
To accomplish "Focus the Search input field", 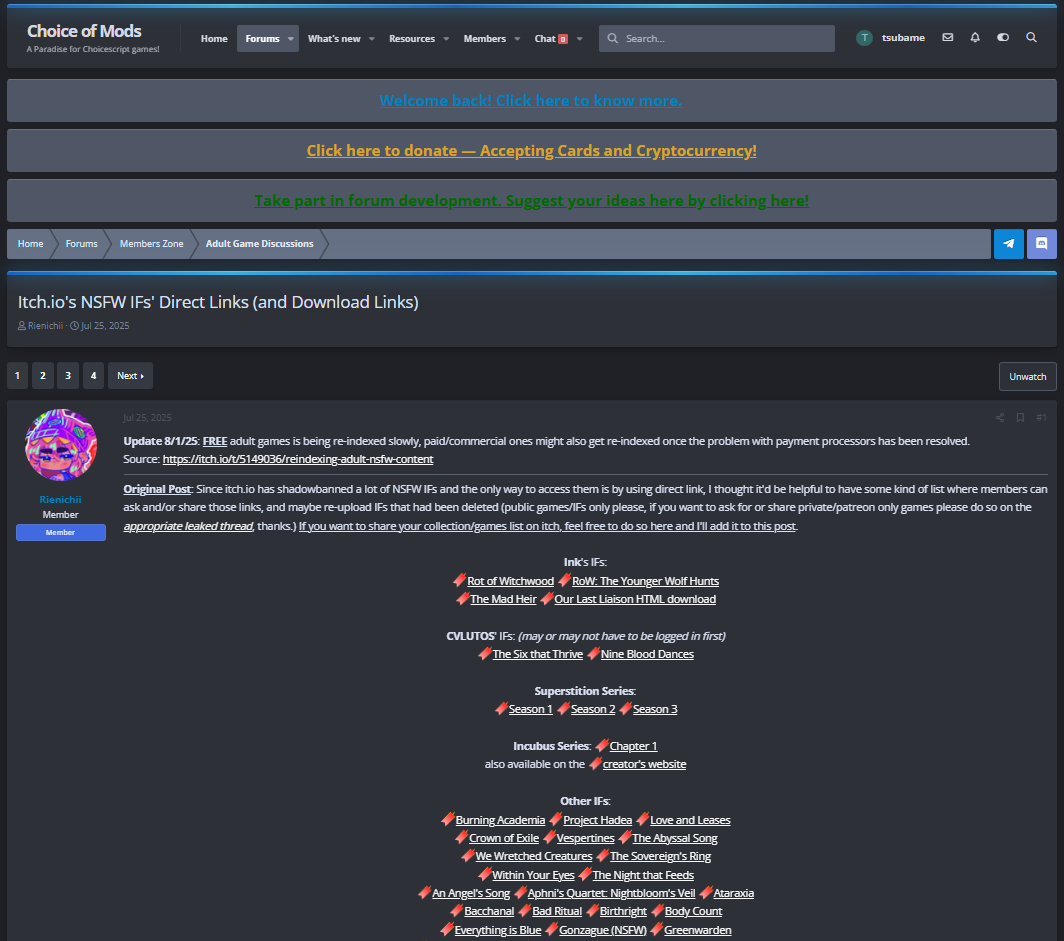I will click(717, 39).
